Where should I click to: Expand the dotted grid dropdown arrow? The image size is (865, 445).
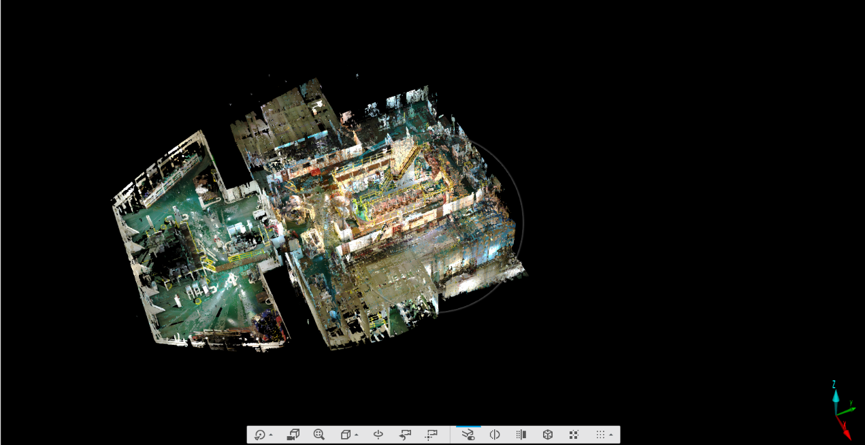[611, 436]
